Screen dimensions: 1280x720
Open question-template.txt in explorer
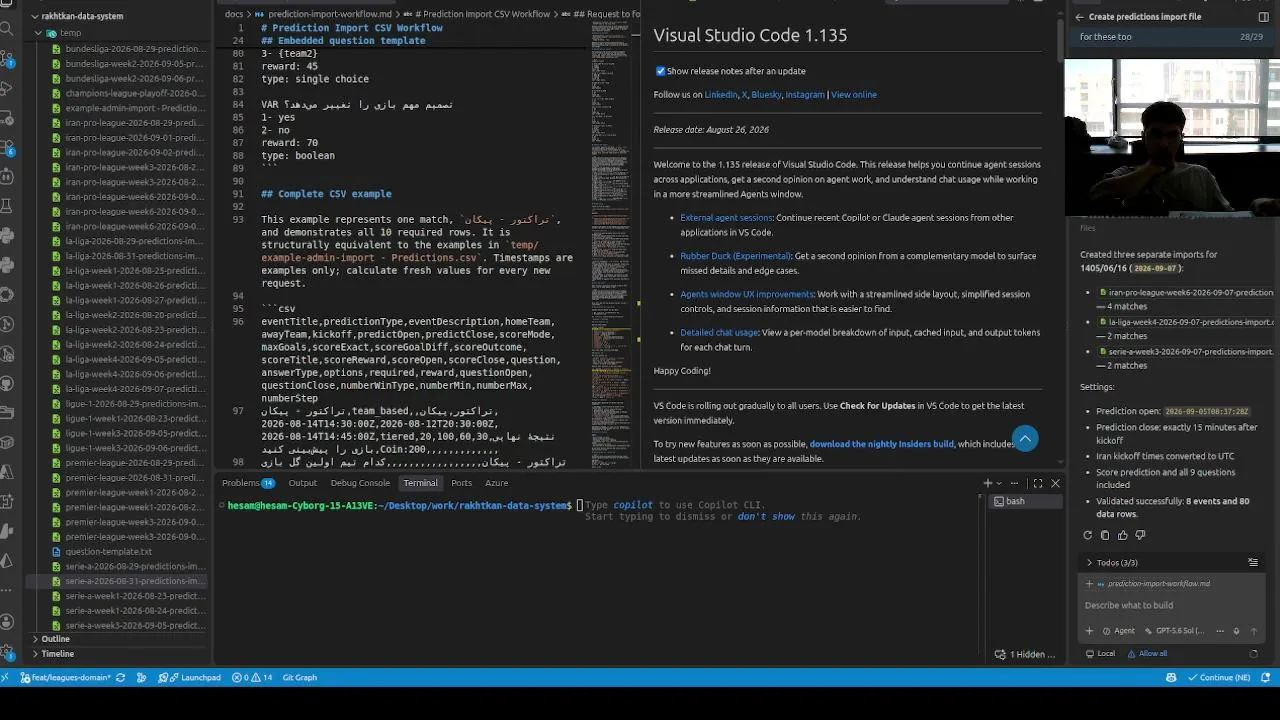coord(109,552)
